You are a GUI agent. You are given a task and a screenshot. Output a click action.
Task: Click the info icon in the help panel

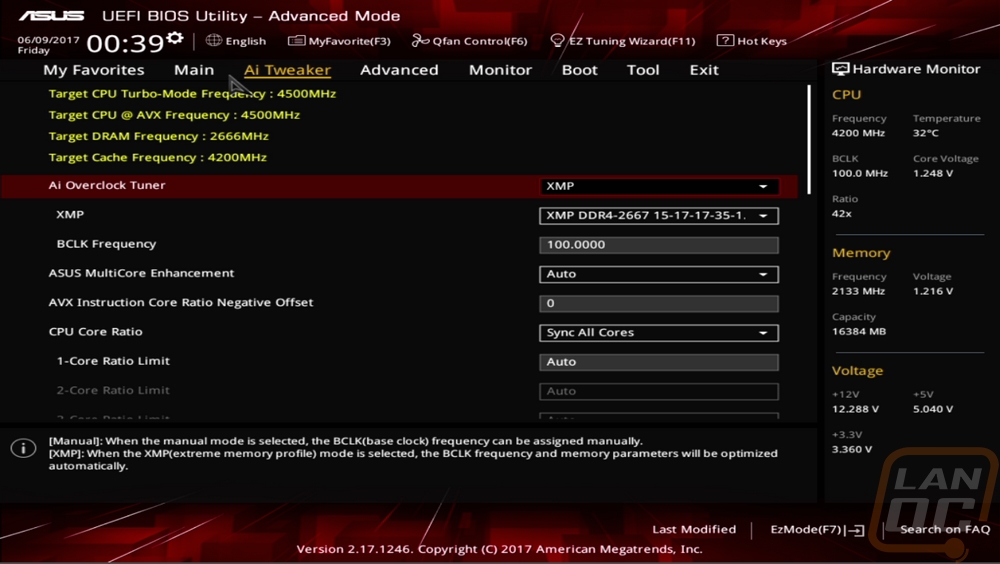(x=23, y=448)
